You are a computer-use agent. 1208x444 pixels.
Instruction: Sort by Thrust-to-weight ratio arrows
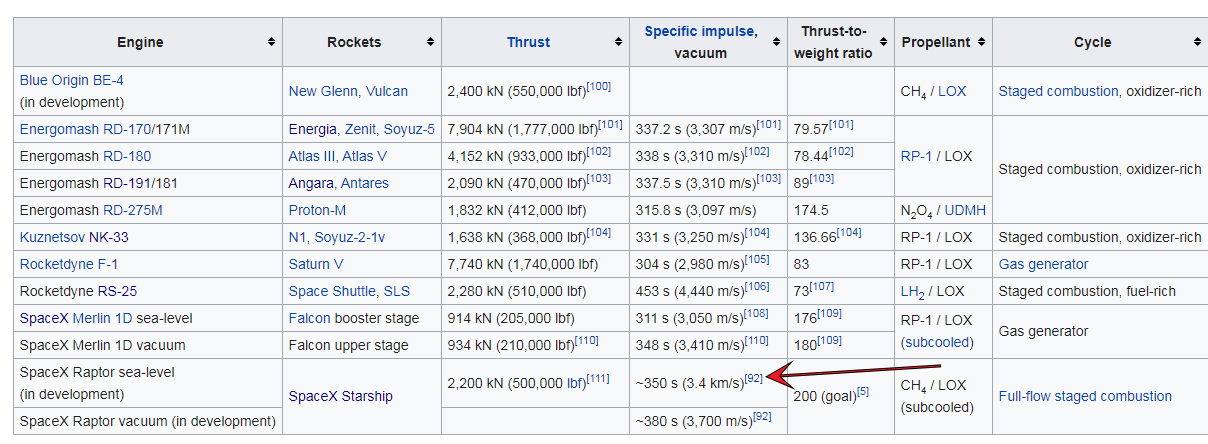click(x=883, y=42)
